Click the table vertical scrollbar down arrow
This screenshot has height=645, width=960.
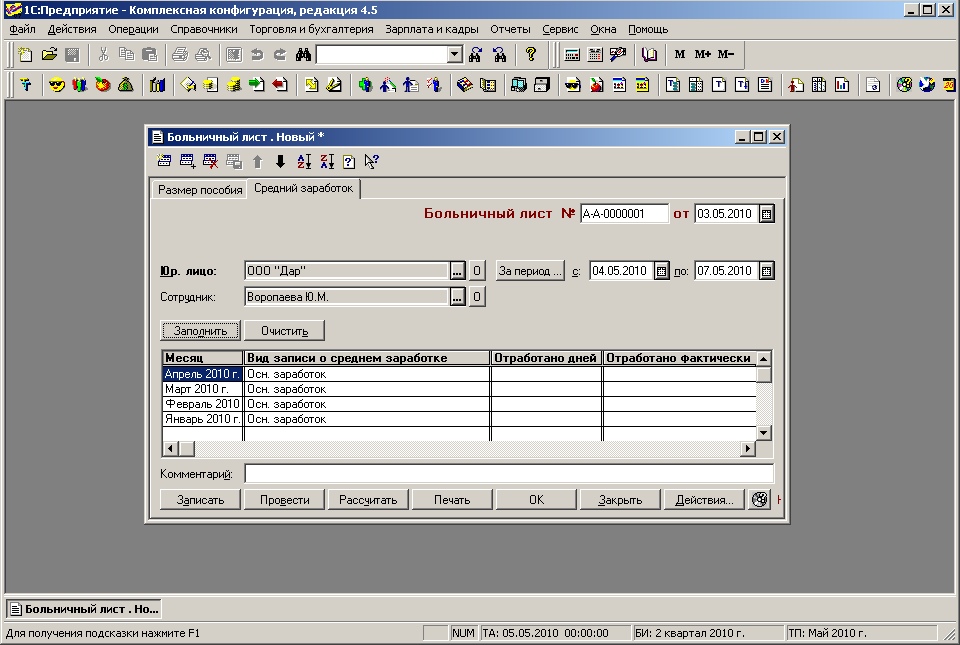tap(763, 433)
